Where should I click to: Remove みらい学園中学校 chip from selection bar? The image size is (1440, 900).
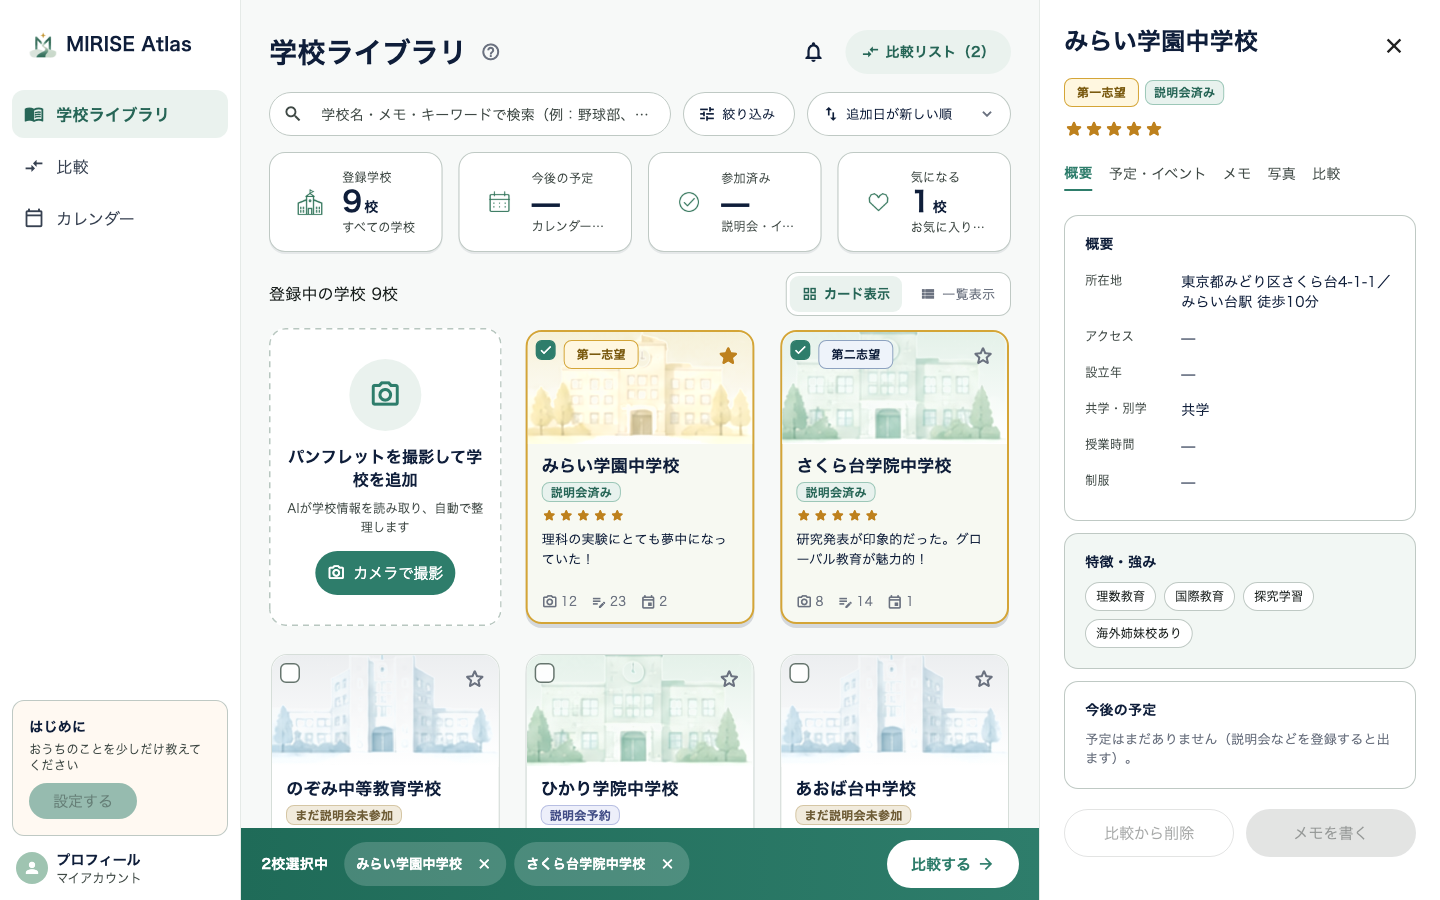(x=484, y=864)
